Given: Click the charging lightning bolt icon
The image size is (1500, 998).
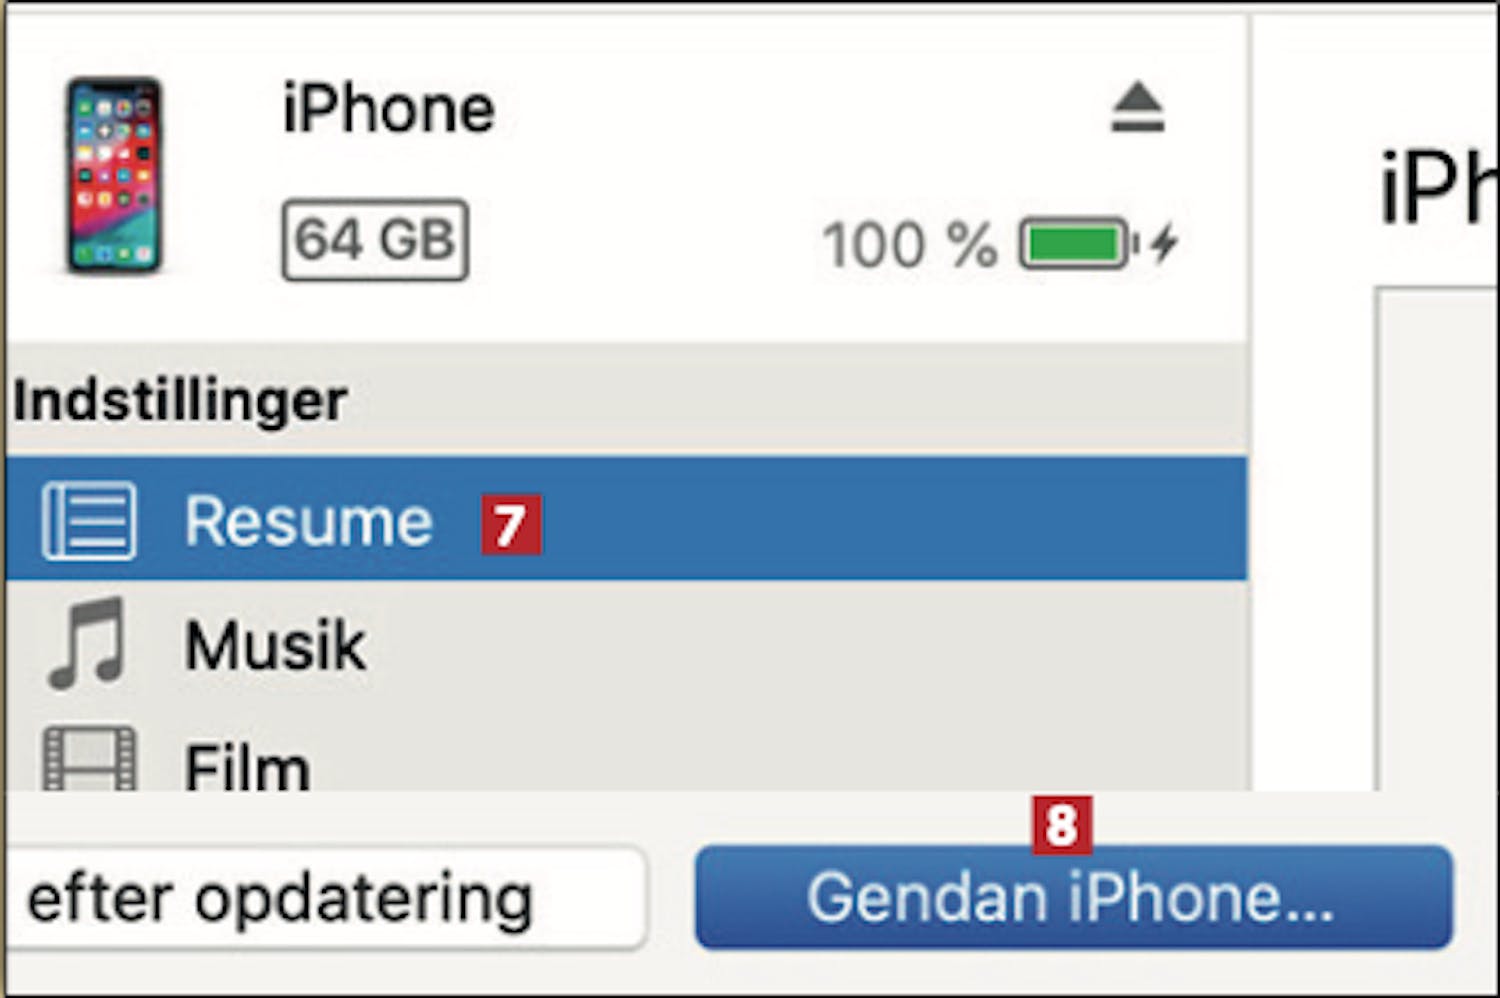Looking at the screenshot, I should (1163, 243).
